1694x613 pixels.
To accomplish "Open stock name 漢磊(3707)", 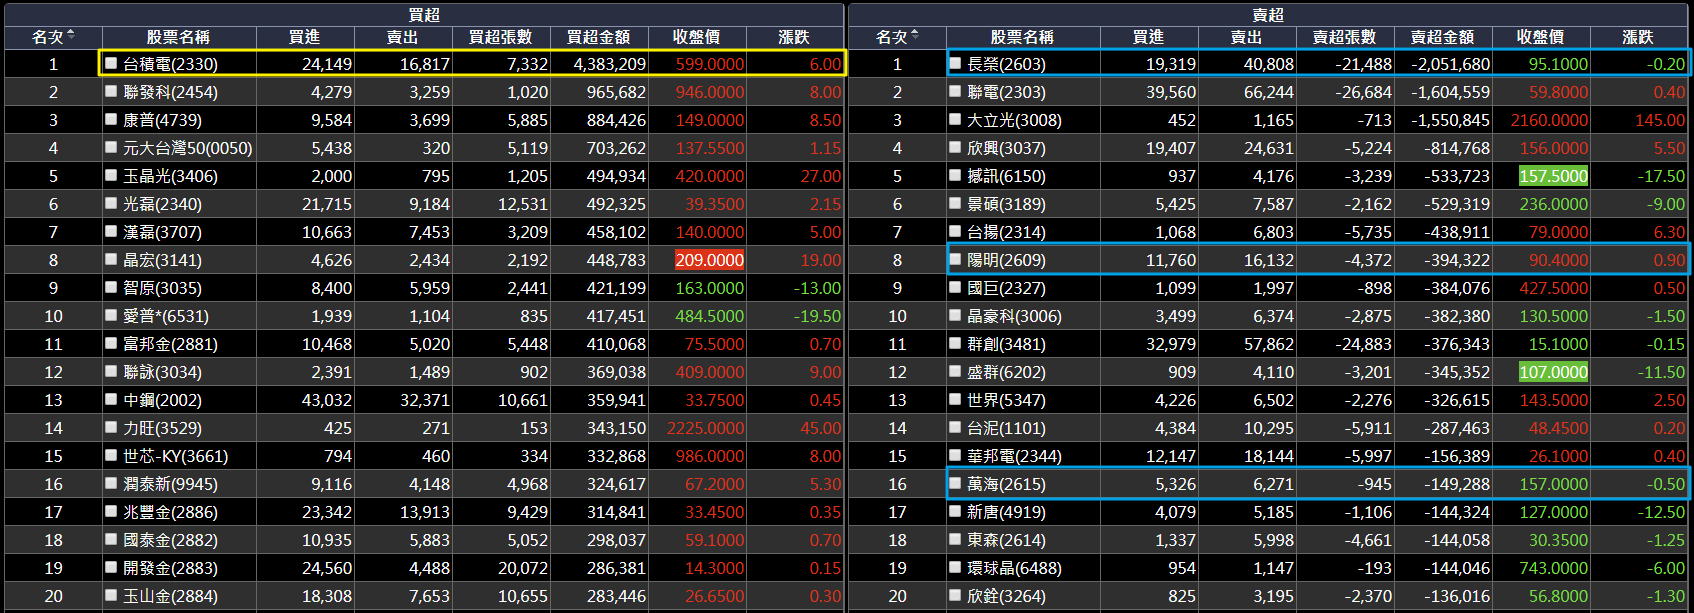I will (x=162, y=231).
